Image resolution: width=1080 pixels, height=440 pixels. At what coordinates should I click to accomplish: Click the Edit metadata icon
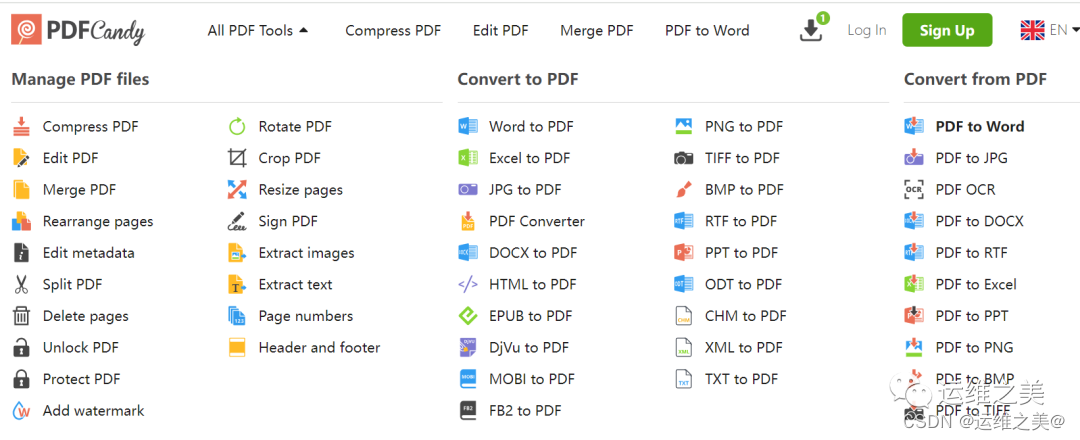[22, 253]
